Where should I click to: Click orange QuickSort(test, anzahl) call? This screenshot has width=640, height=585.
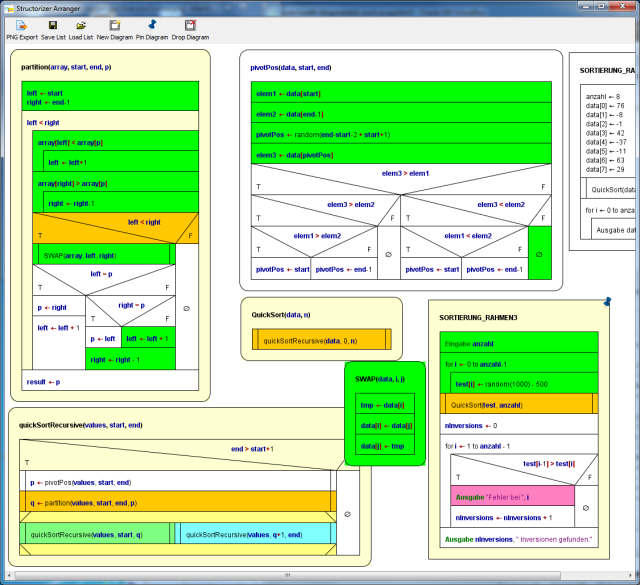519,403
